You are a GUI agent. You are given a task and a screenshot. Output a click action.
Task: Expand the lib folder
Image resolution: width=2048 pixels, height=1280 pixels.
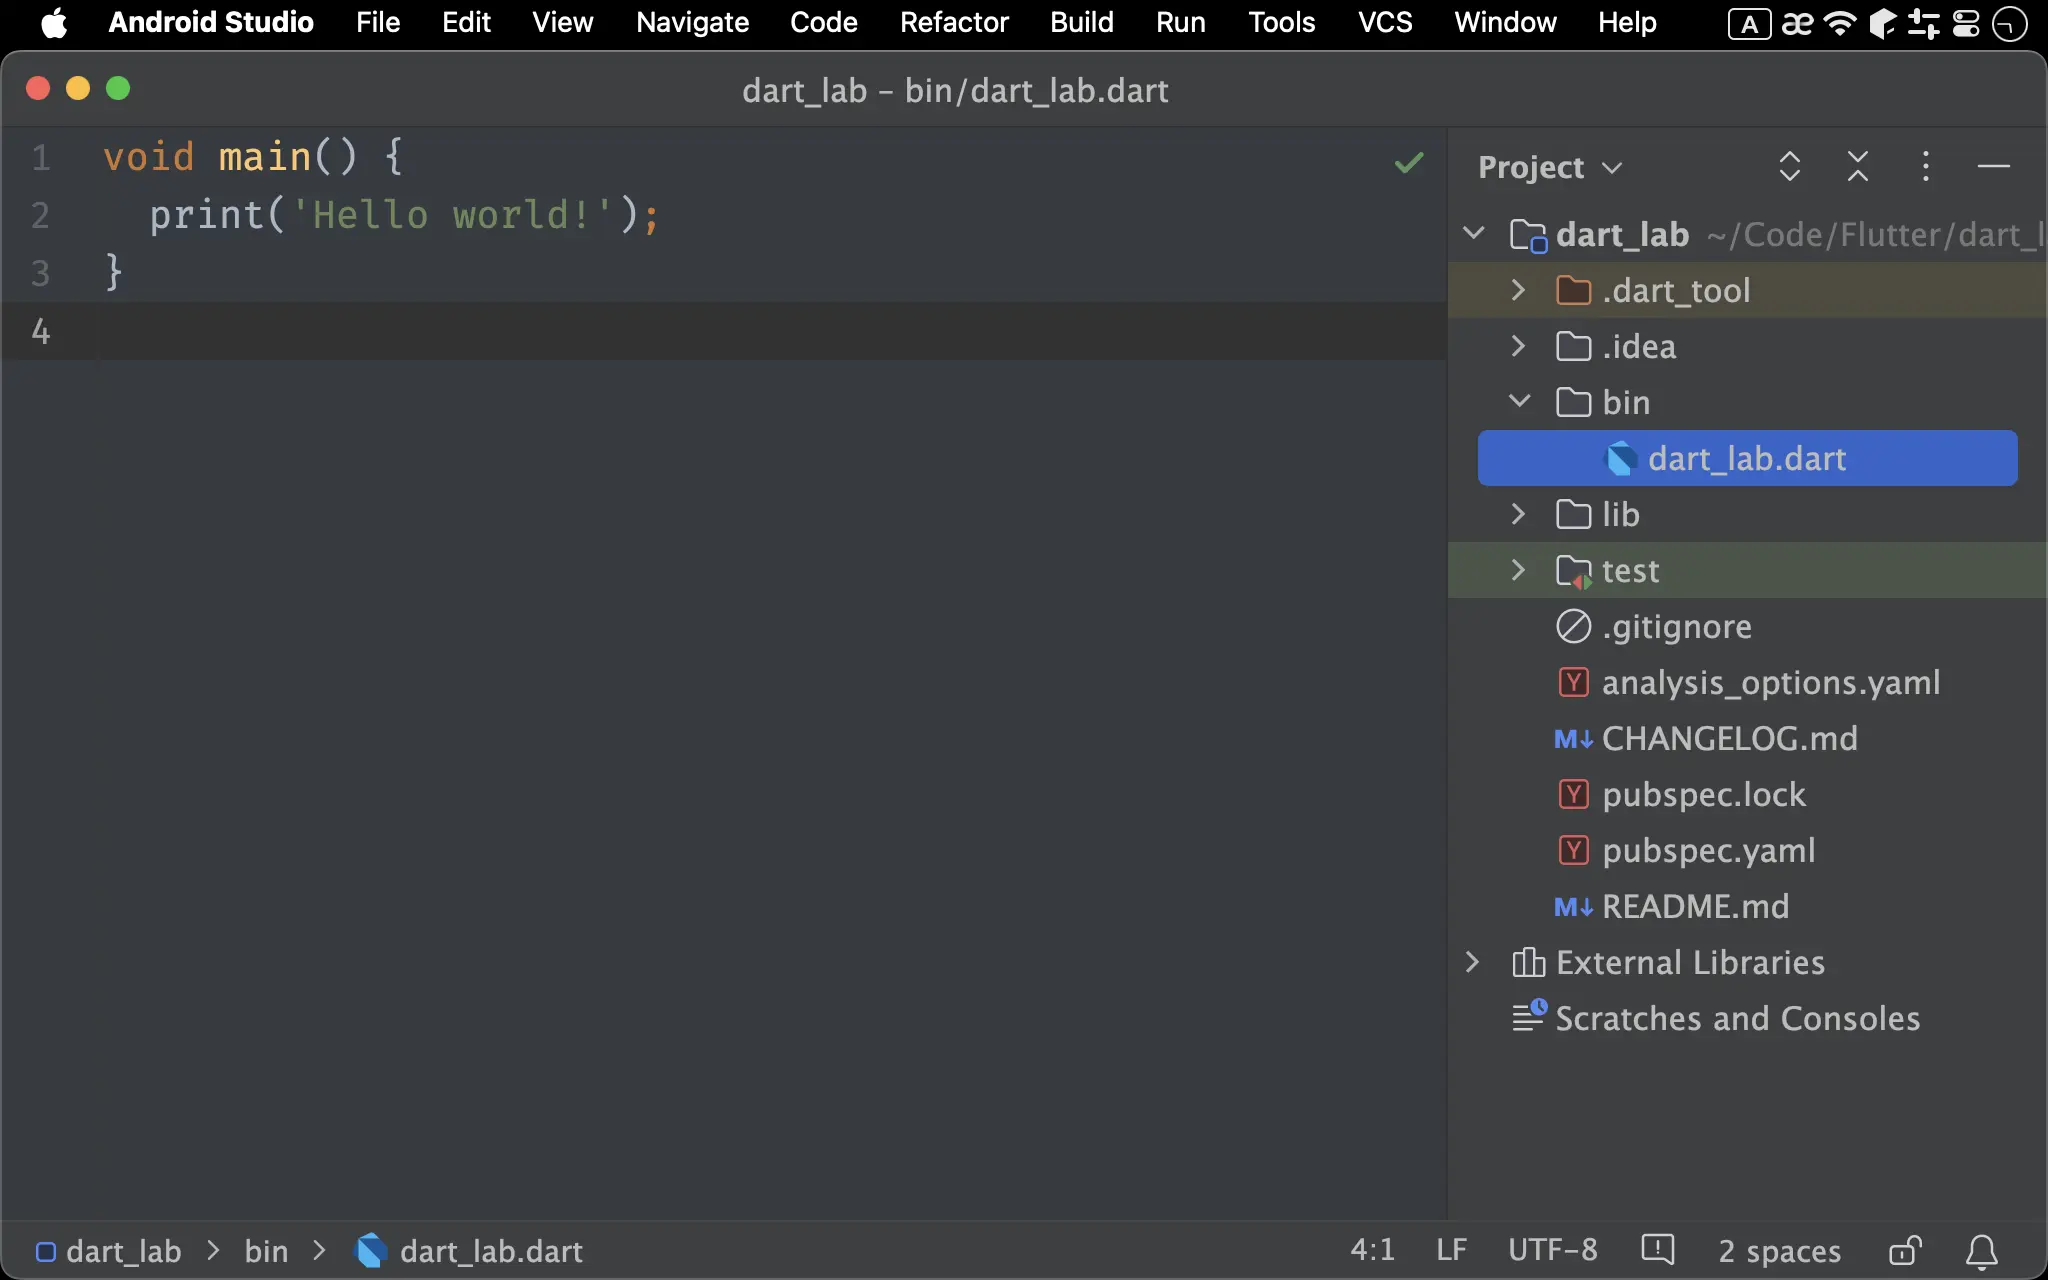coord(1518,514)
